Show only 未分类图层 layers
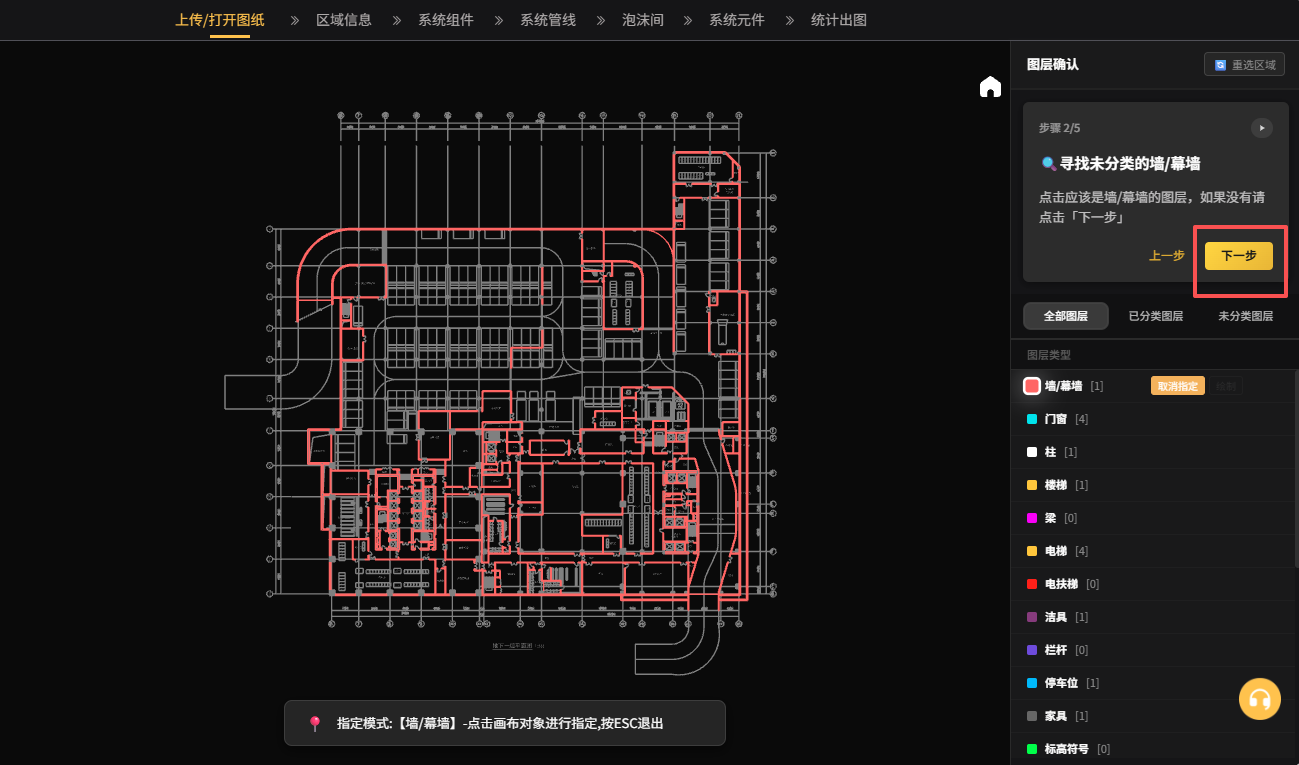 coord(1245,316)
